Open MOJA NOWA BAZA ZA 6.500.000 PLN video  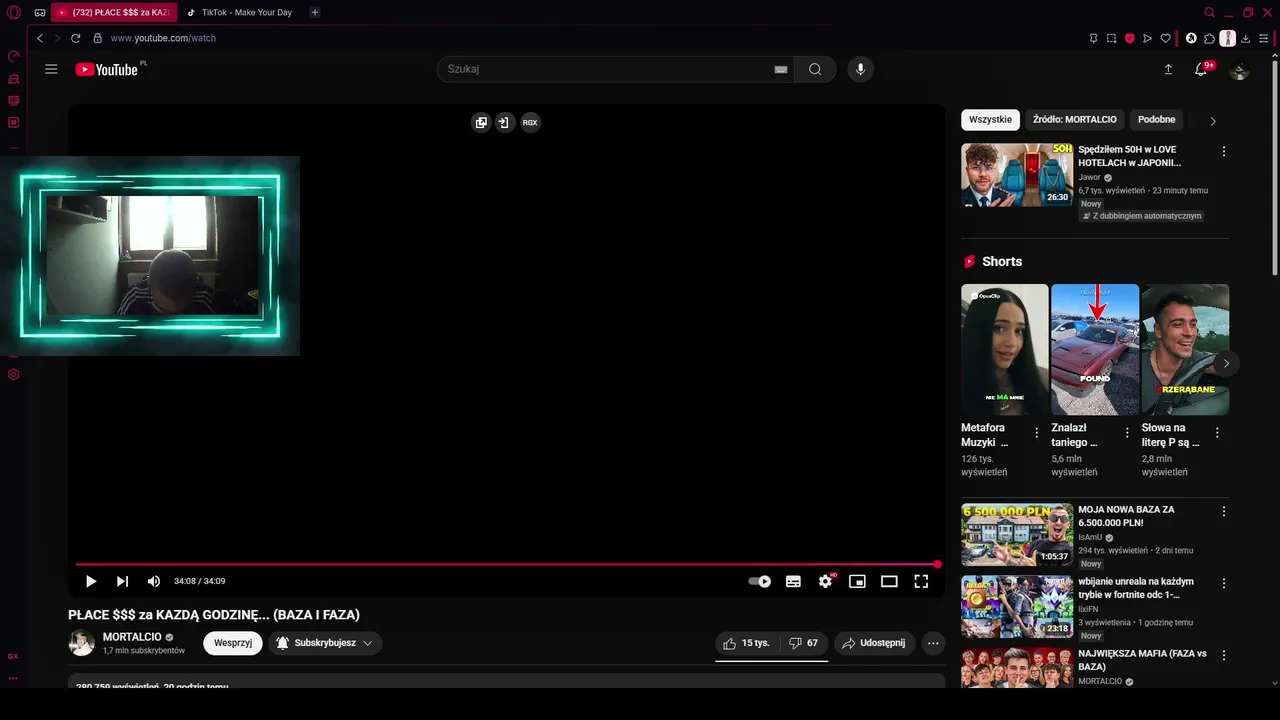[1126, 516]
